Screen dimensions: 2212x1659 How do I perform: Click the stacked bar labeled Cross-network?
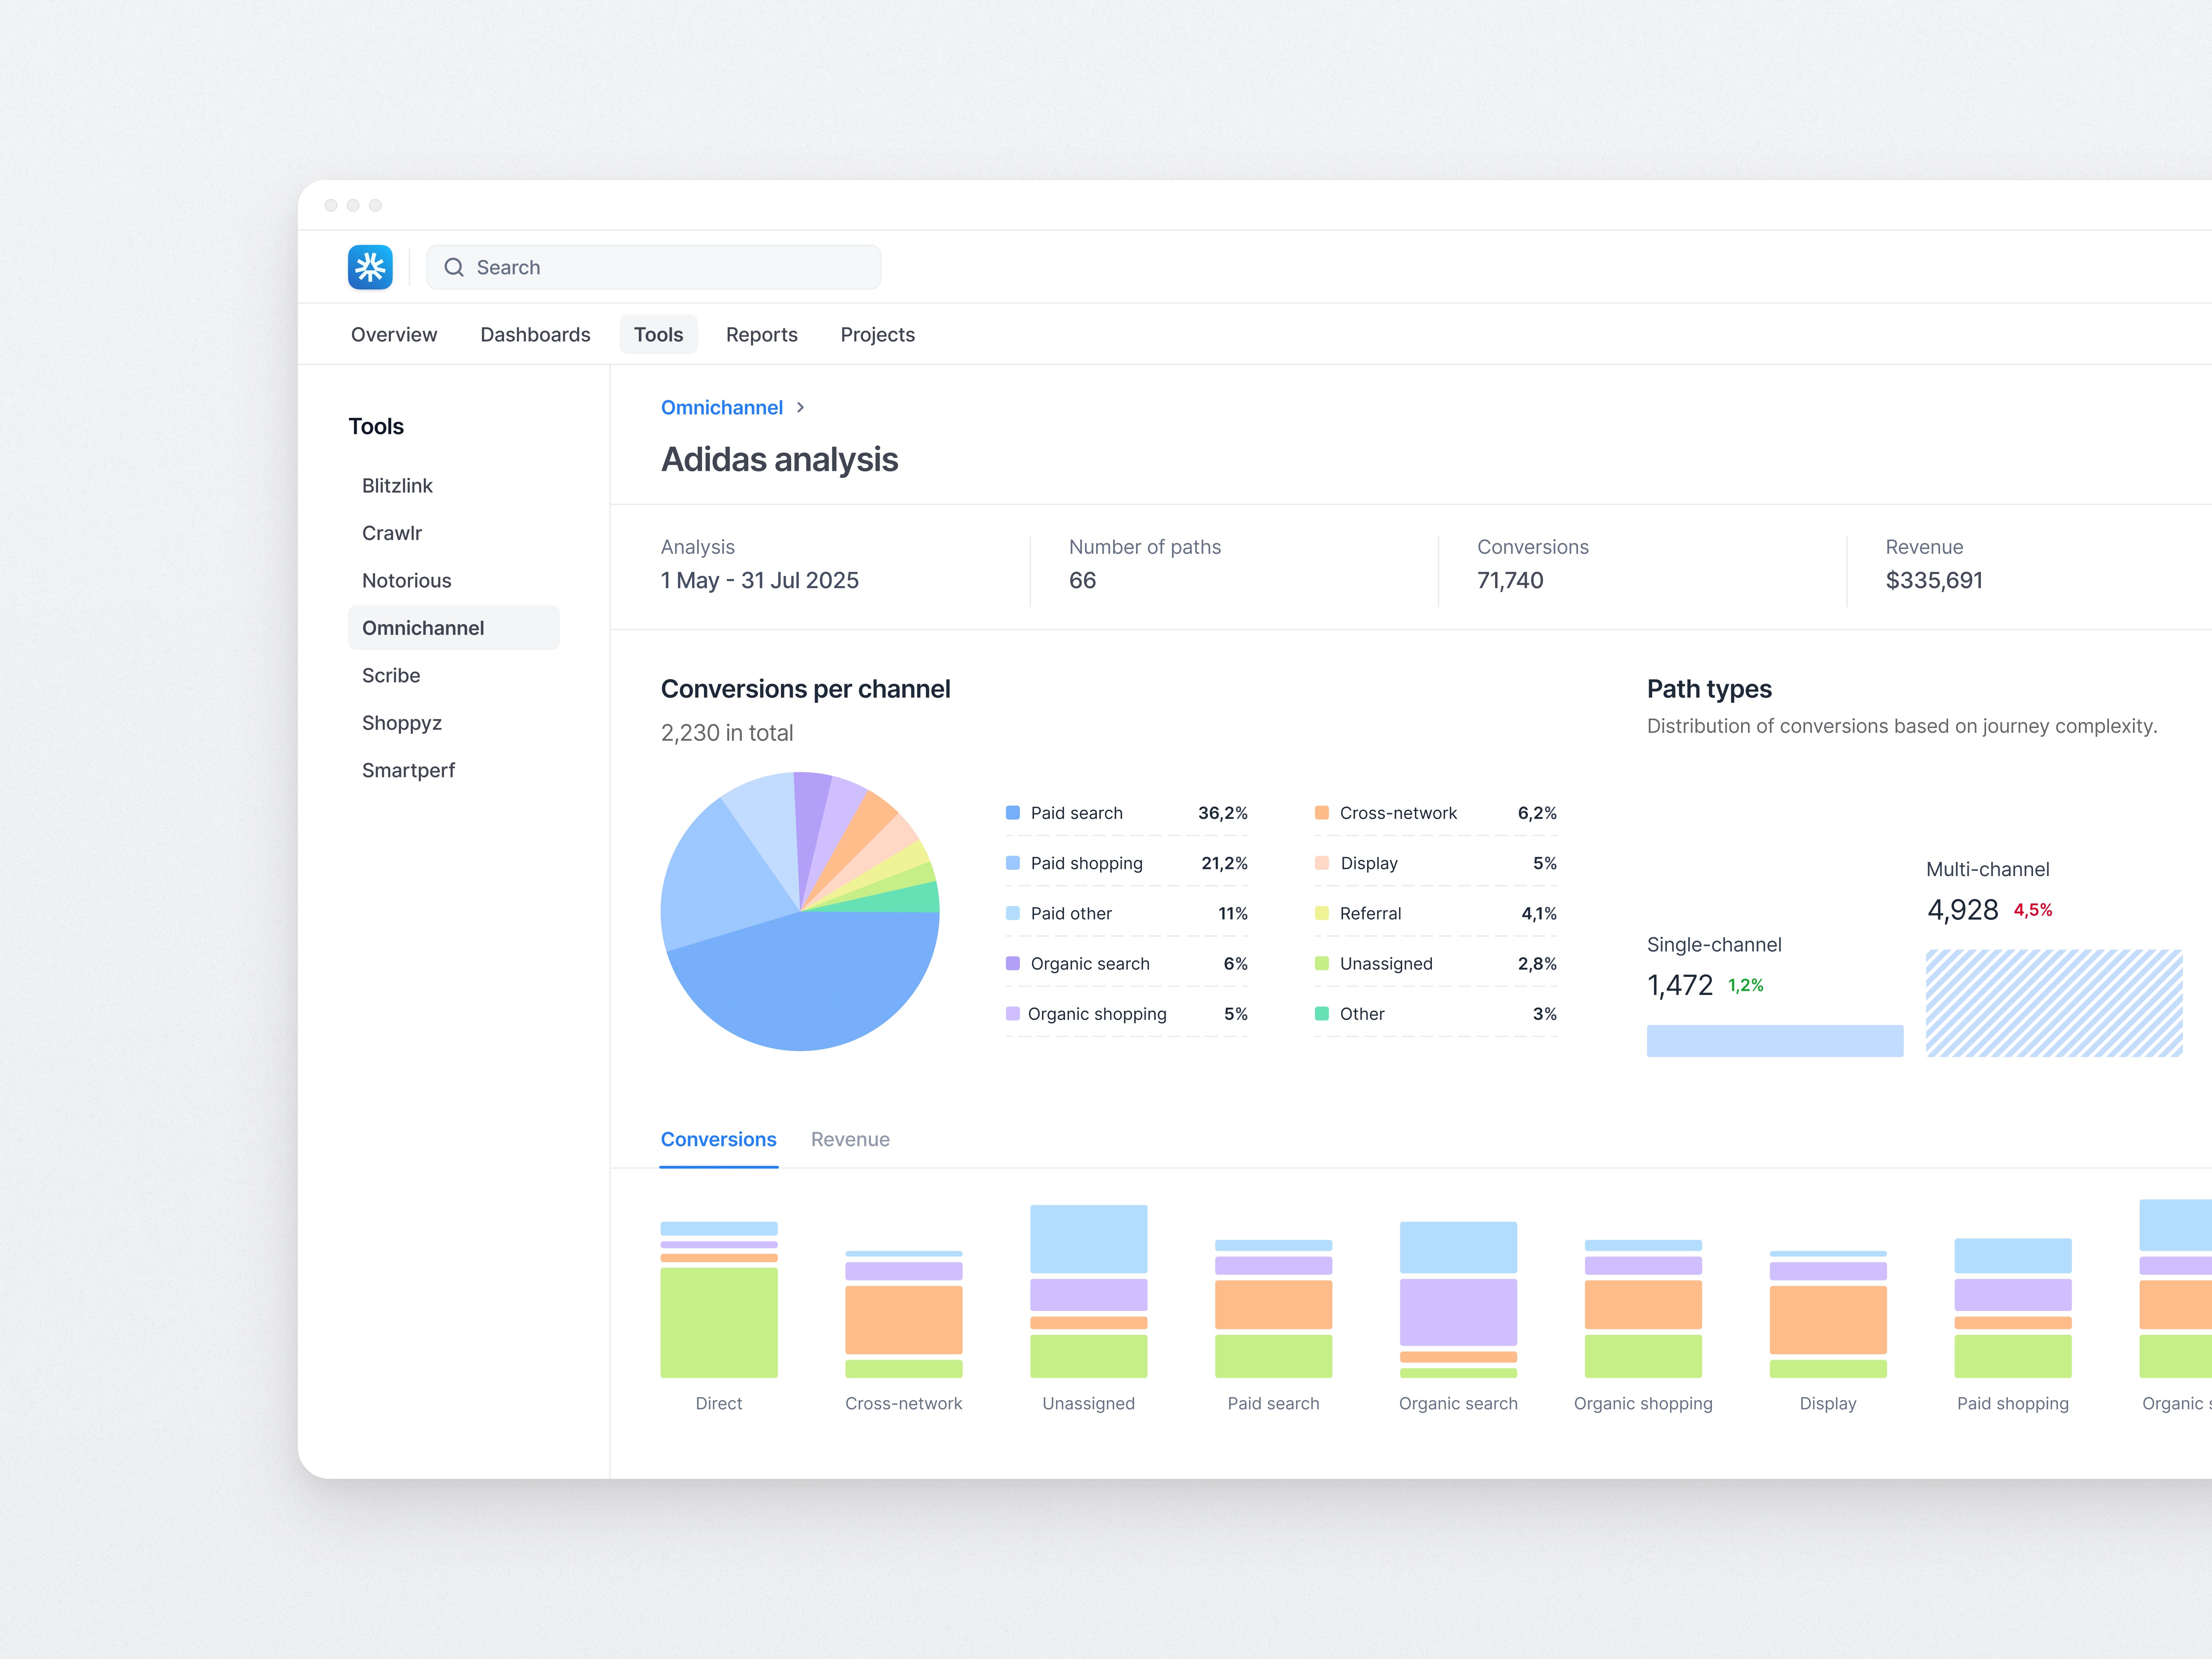[904, 1314]
